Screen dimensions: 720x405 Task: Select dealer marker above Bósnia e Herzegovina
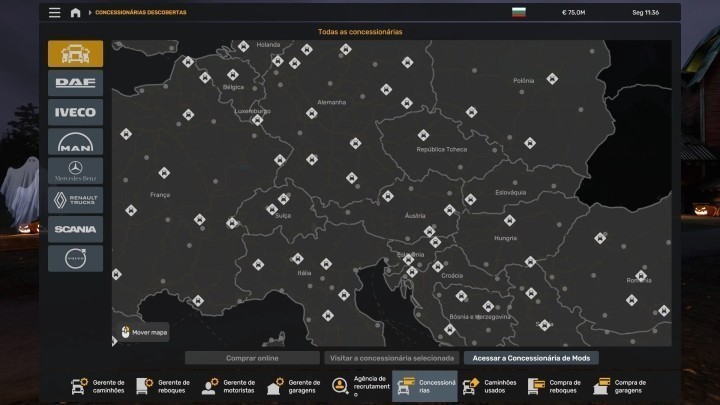pos(488,305)
